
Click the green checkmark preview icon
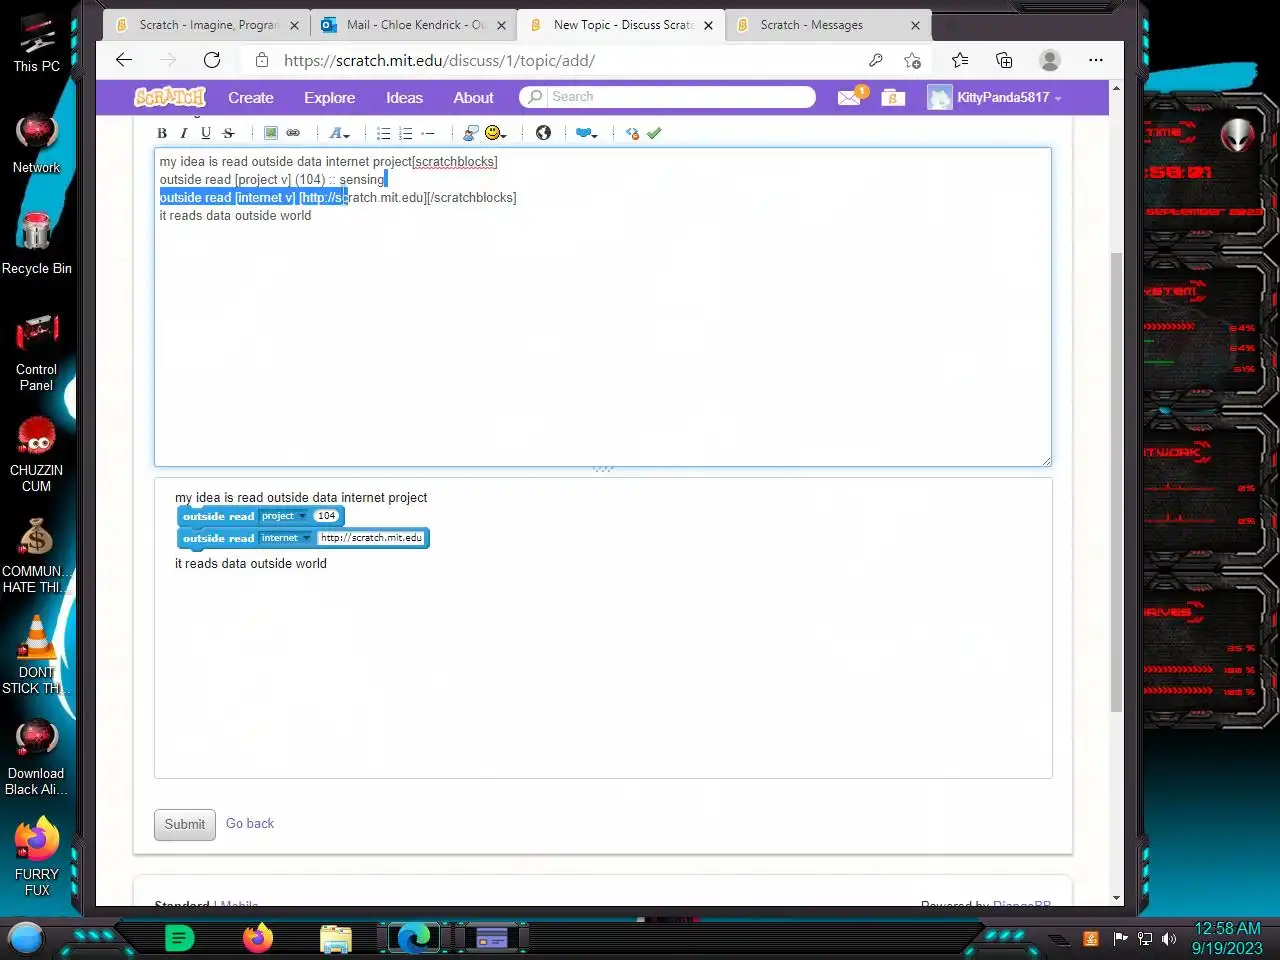pos(654,133)
